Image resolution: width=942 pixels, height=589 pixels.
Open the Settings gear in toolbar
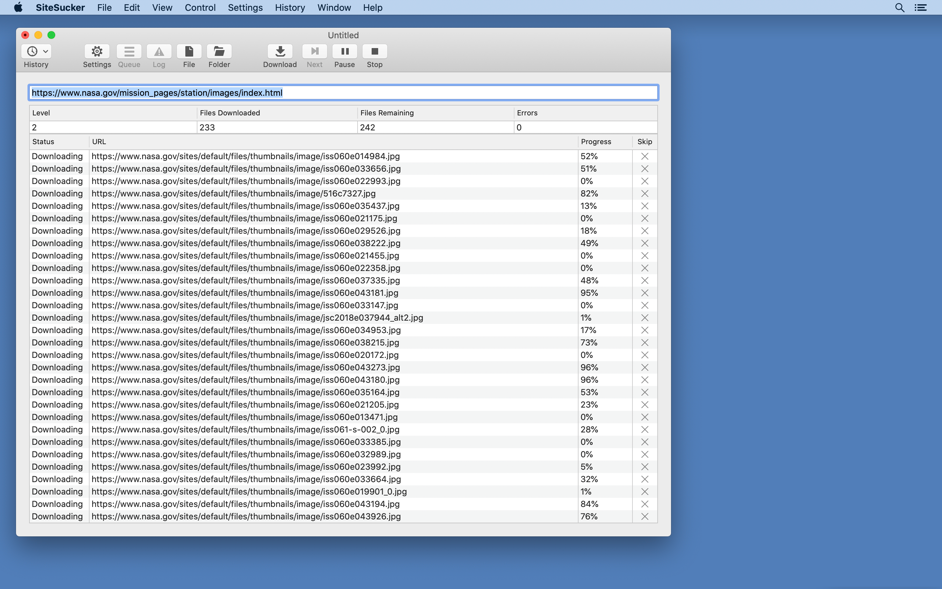pos(97,52)
